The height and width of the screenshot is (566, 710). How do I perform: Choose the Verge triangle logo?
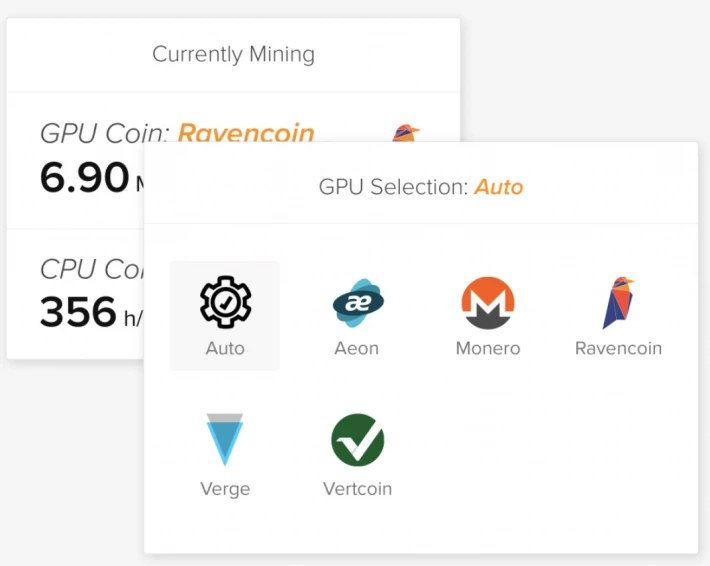225,439
